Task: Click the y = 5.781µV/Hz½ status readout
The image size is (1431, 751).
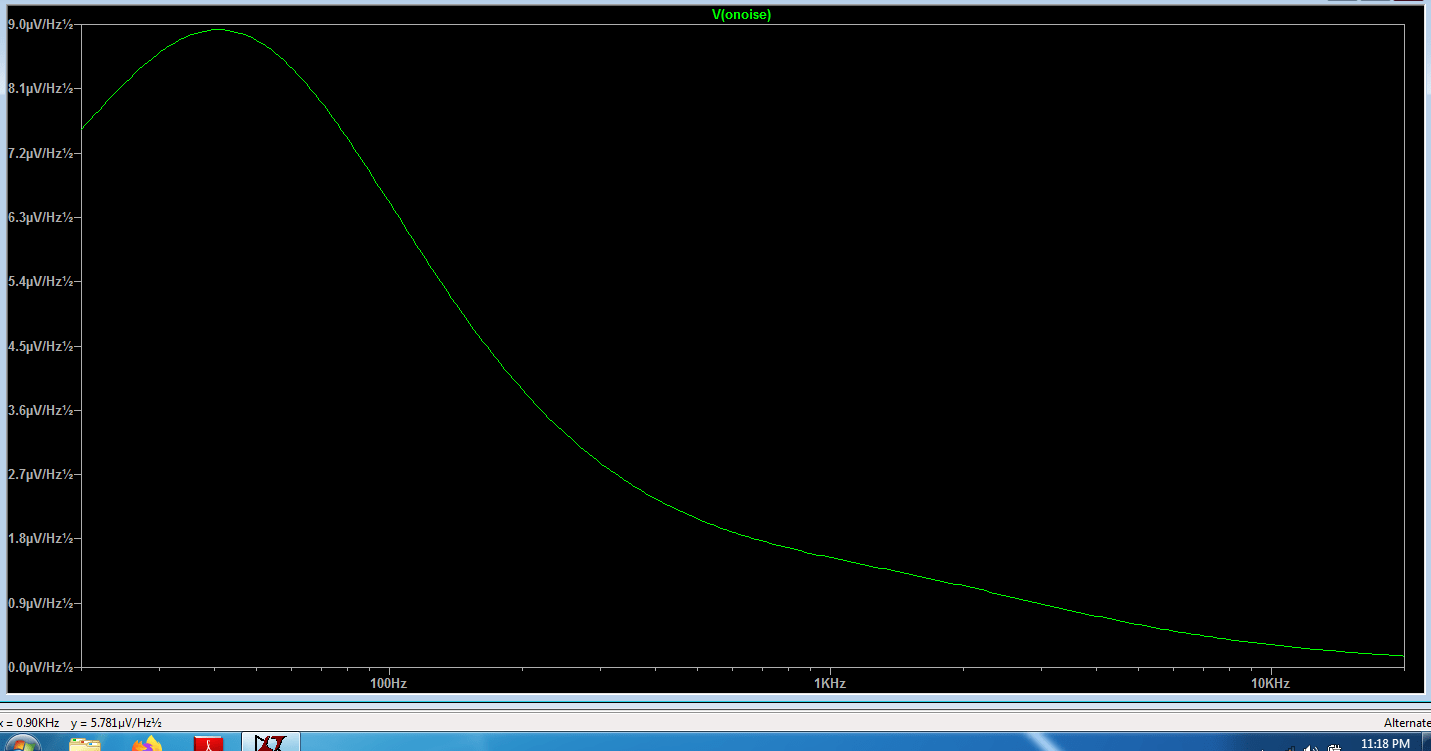Action: pyautogui.click(x=116, y=722)
